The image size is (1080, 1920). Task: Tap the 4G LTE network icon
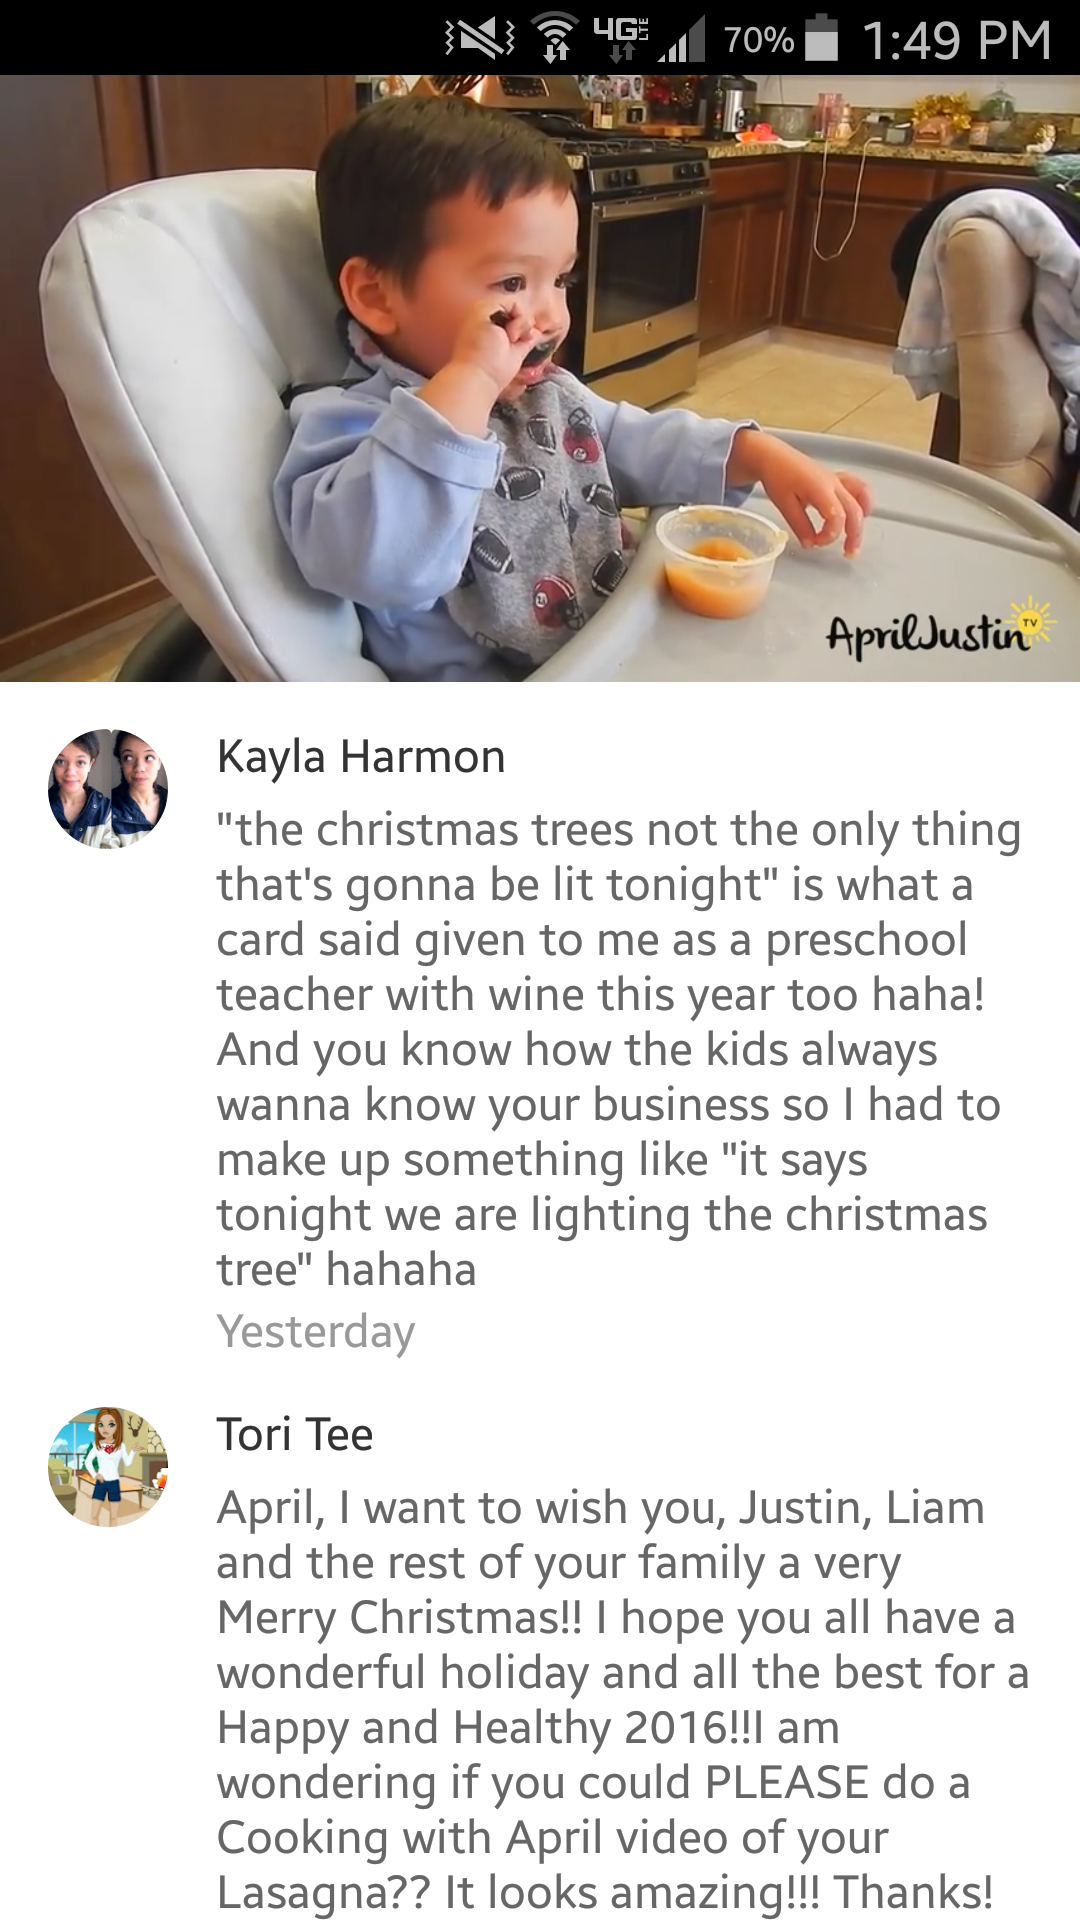[621, 38]
